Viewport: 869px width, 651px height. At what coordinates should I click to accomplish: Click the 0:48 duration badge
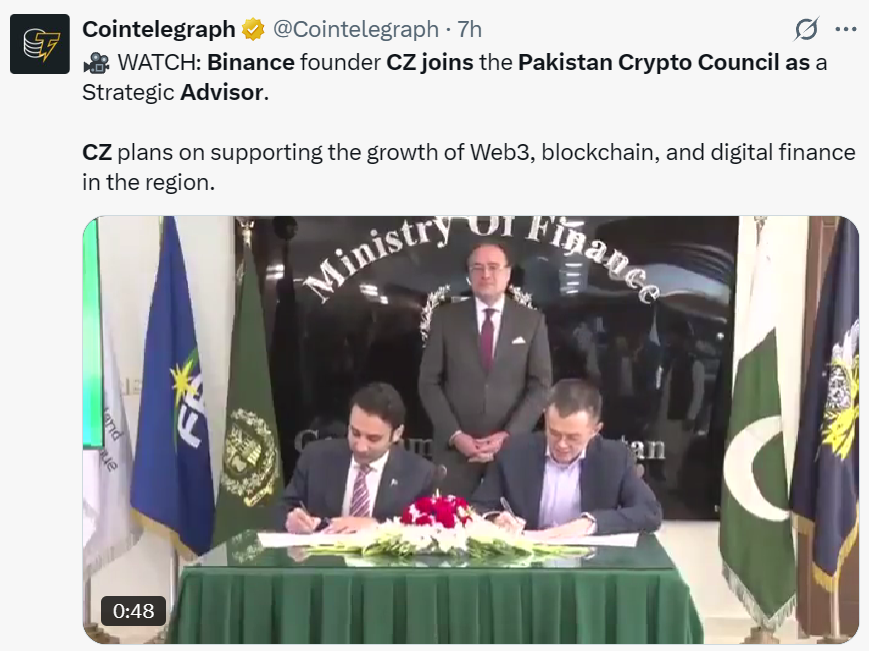click(134, 611)
